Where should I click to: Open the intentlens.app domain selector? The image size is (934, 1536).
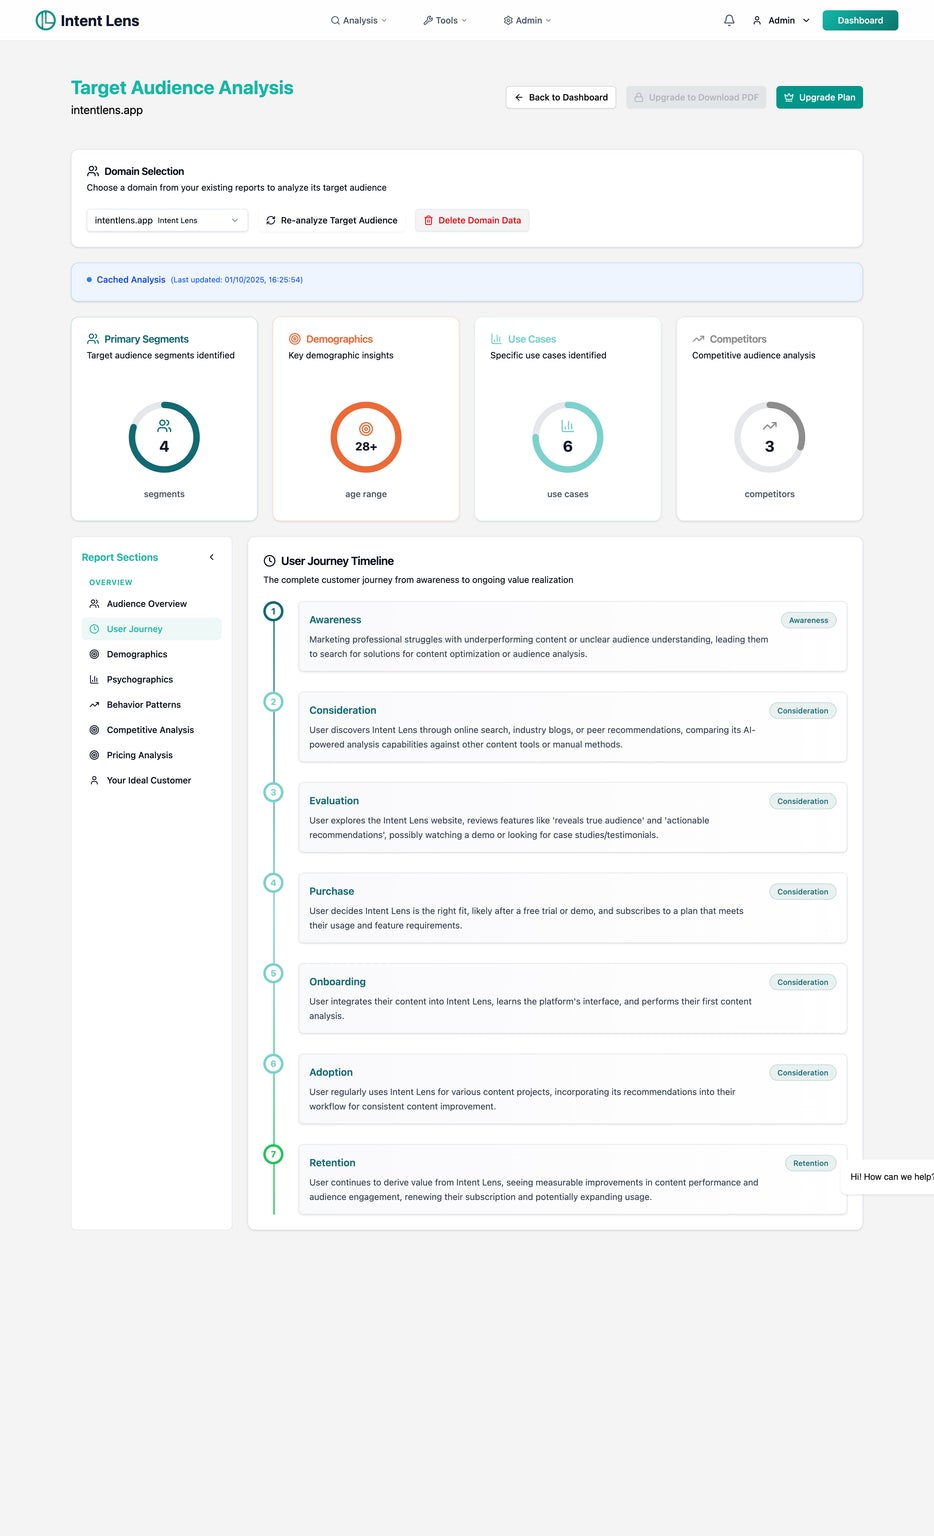167,220
